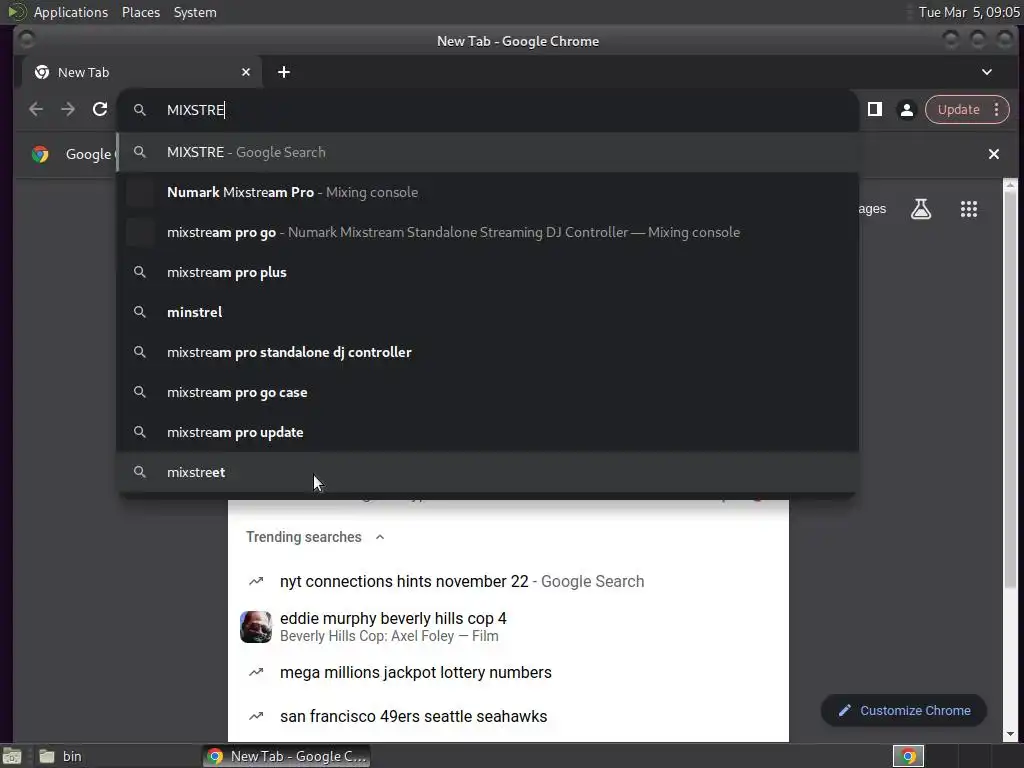The image size is (1024, 768).
Task: Open 'san francisco 49ers seattle seahawks' trend
Action: [x=508, y=716]
